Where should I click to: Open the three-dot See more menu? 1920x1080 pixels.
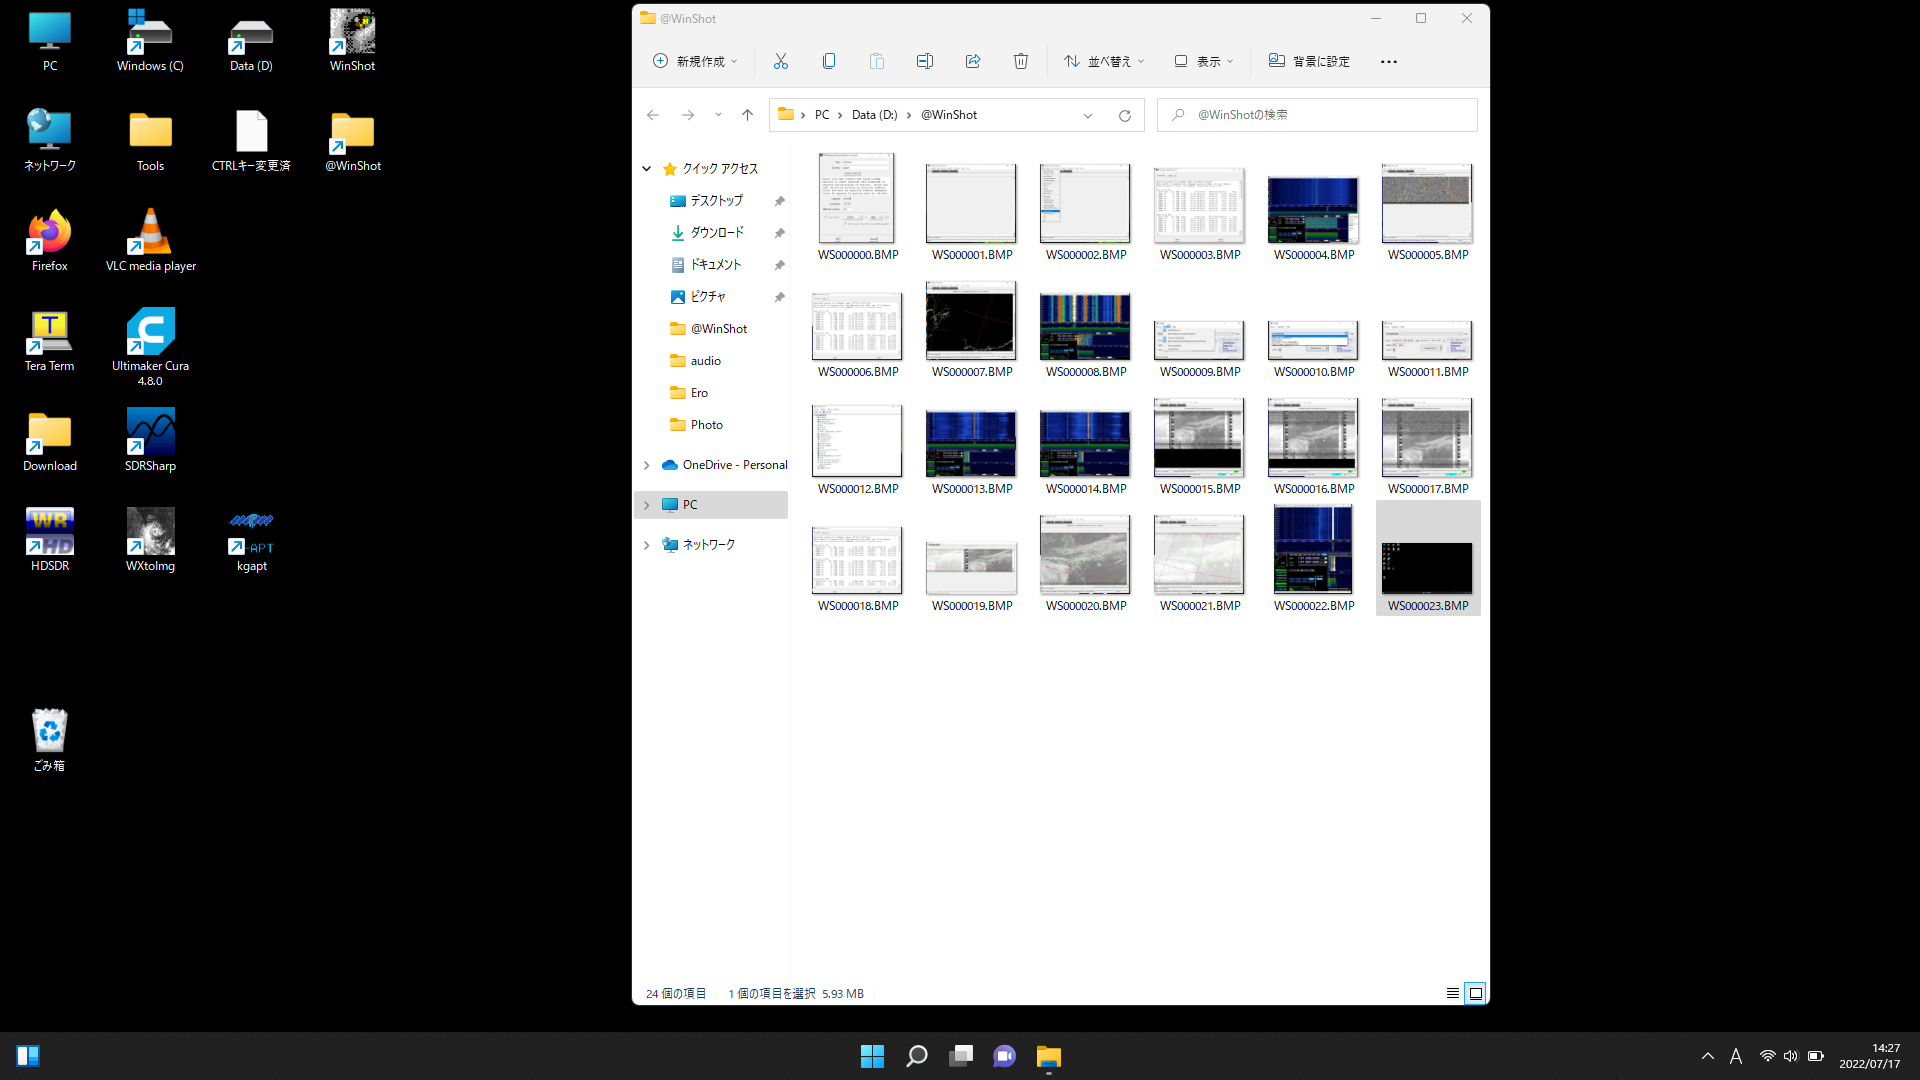(x=1389, y=61)
